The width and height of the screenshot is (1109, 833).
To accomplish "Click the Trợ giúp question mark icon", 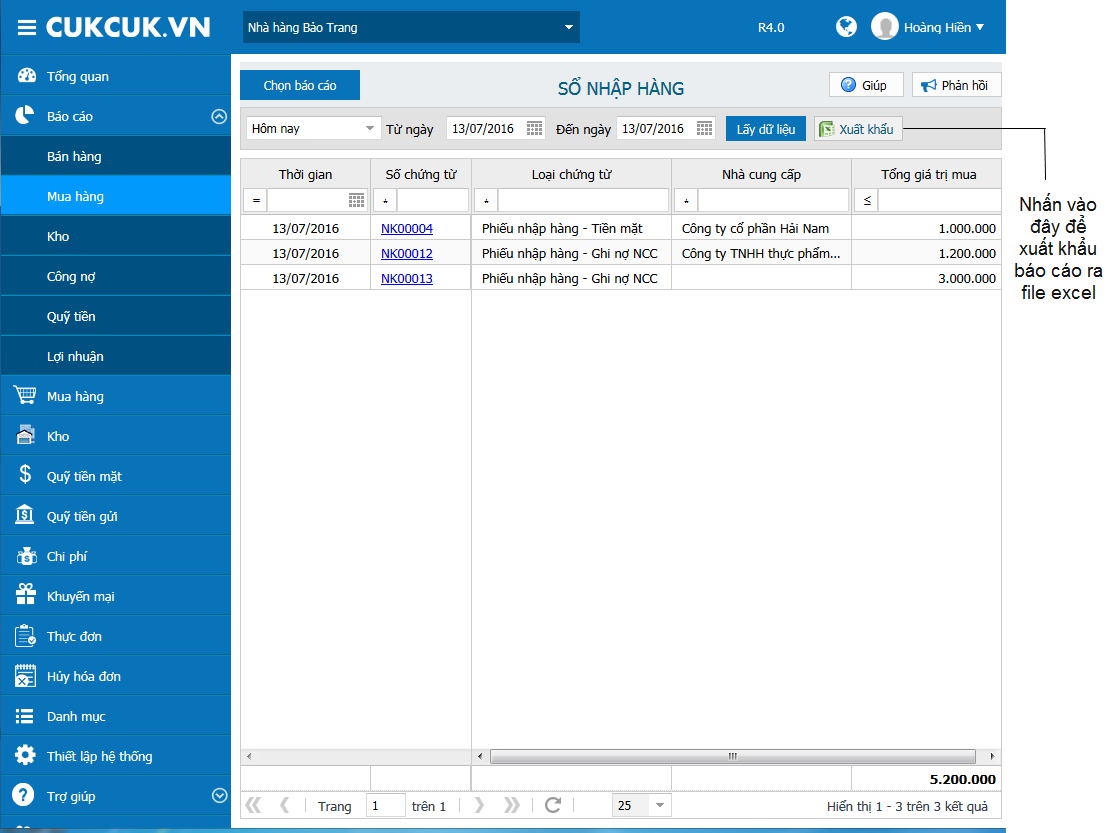I will [23, 796].
